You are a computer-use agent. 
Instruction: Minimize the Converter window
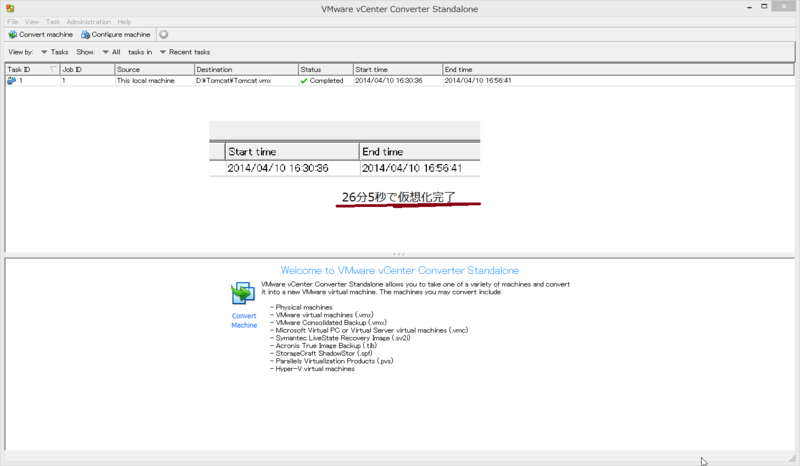pyautogui.click(x=749, y=7)
